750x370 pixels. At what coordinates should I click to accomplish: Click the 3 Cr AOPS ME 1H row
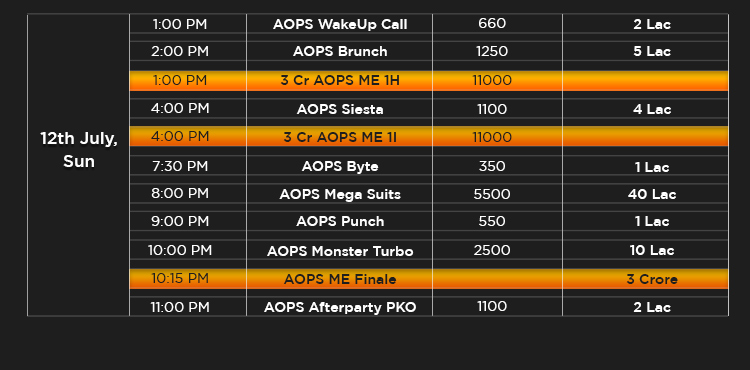(x=429, y=80)
